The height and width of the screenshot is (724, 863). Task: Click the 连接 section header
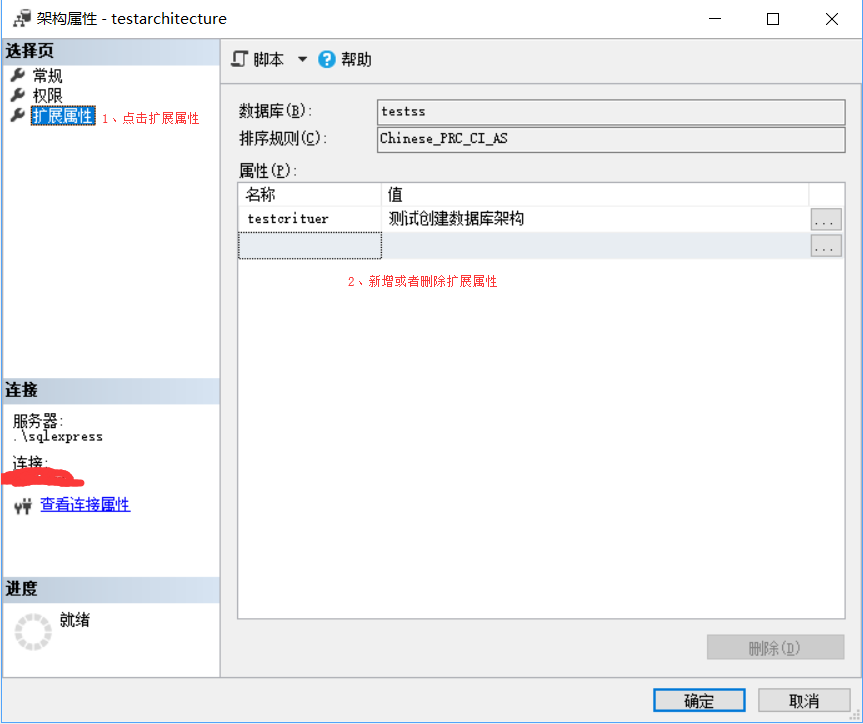tap(111, 390)
